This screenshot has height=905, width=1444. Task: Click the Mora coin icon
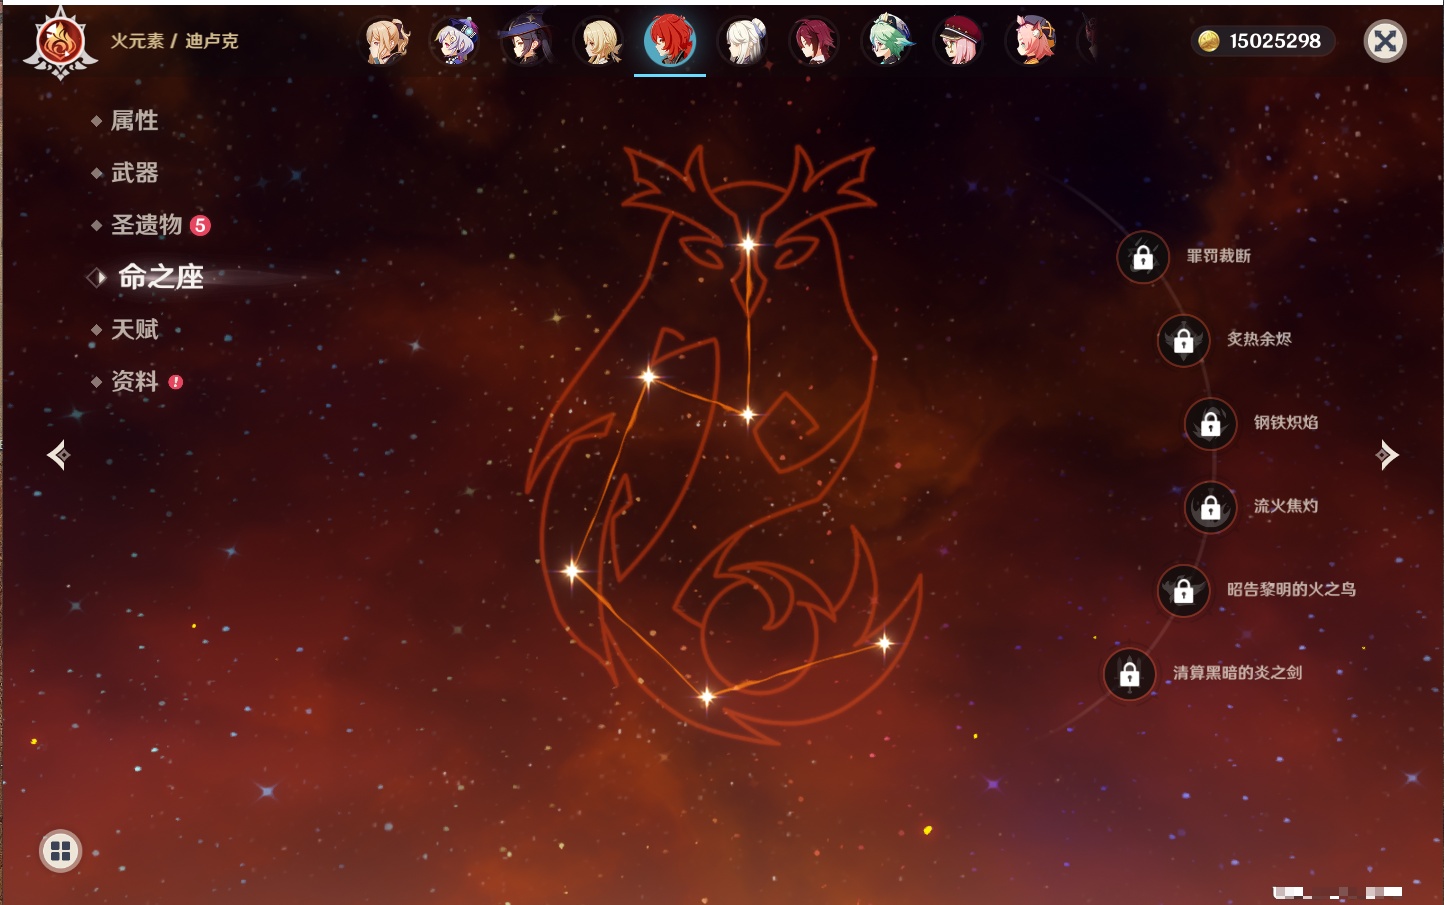1209,41
